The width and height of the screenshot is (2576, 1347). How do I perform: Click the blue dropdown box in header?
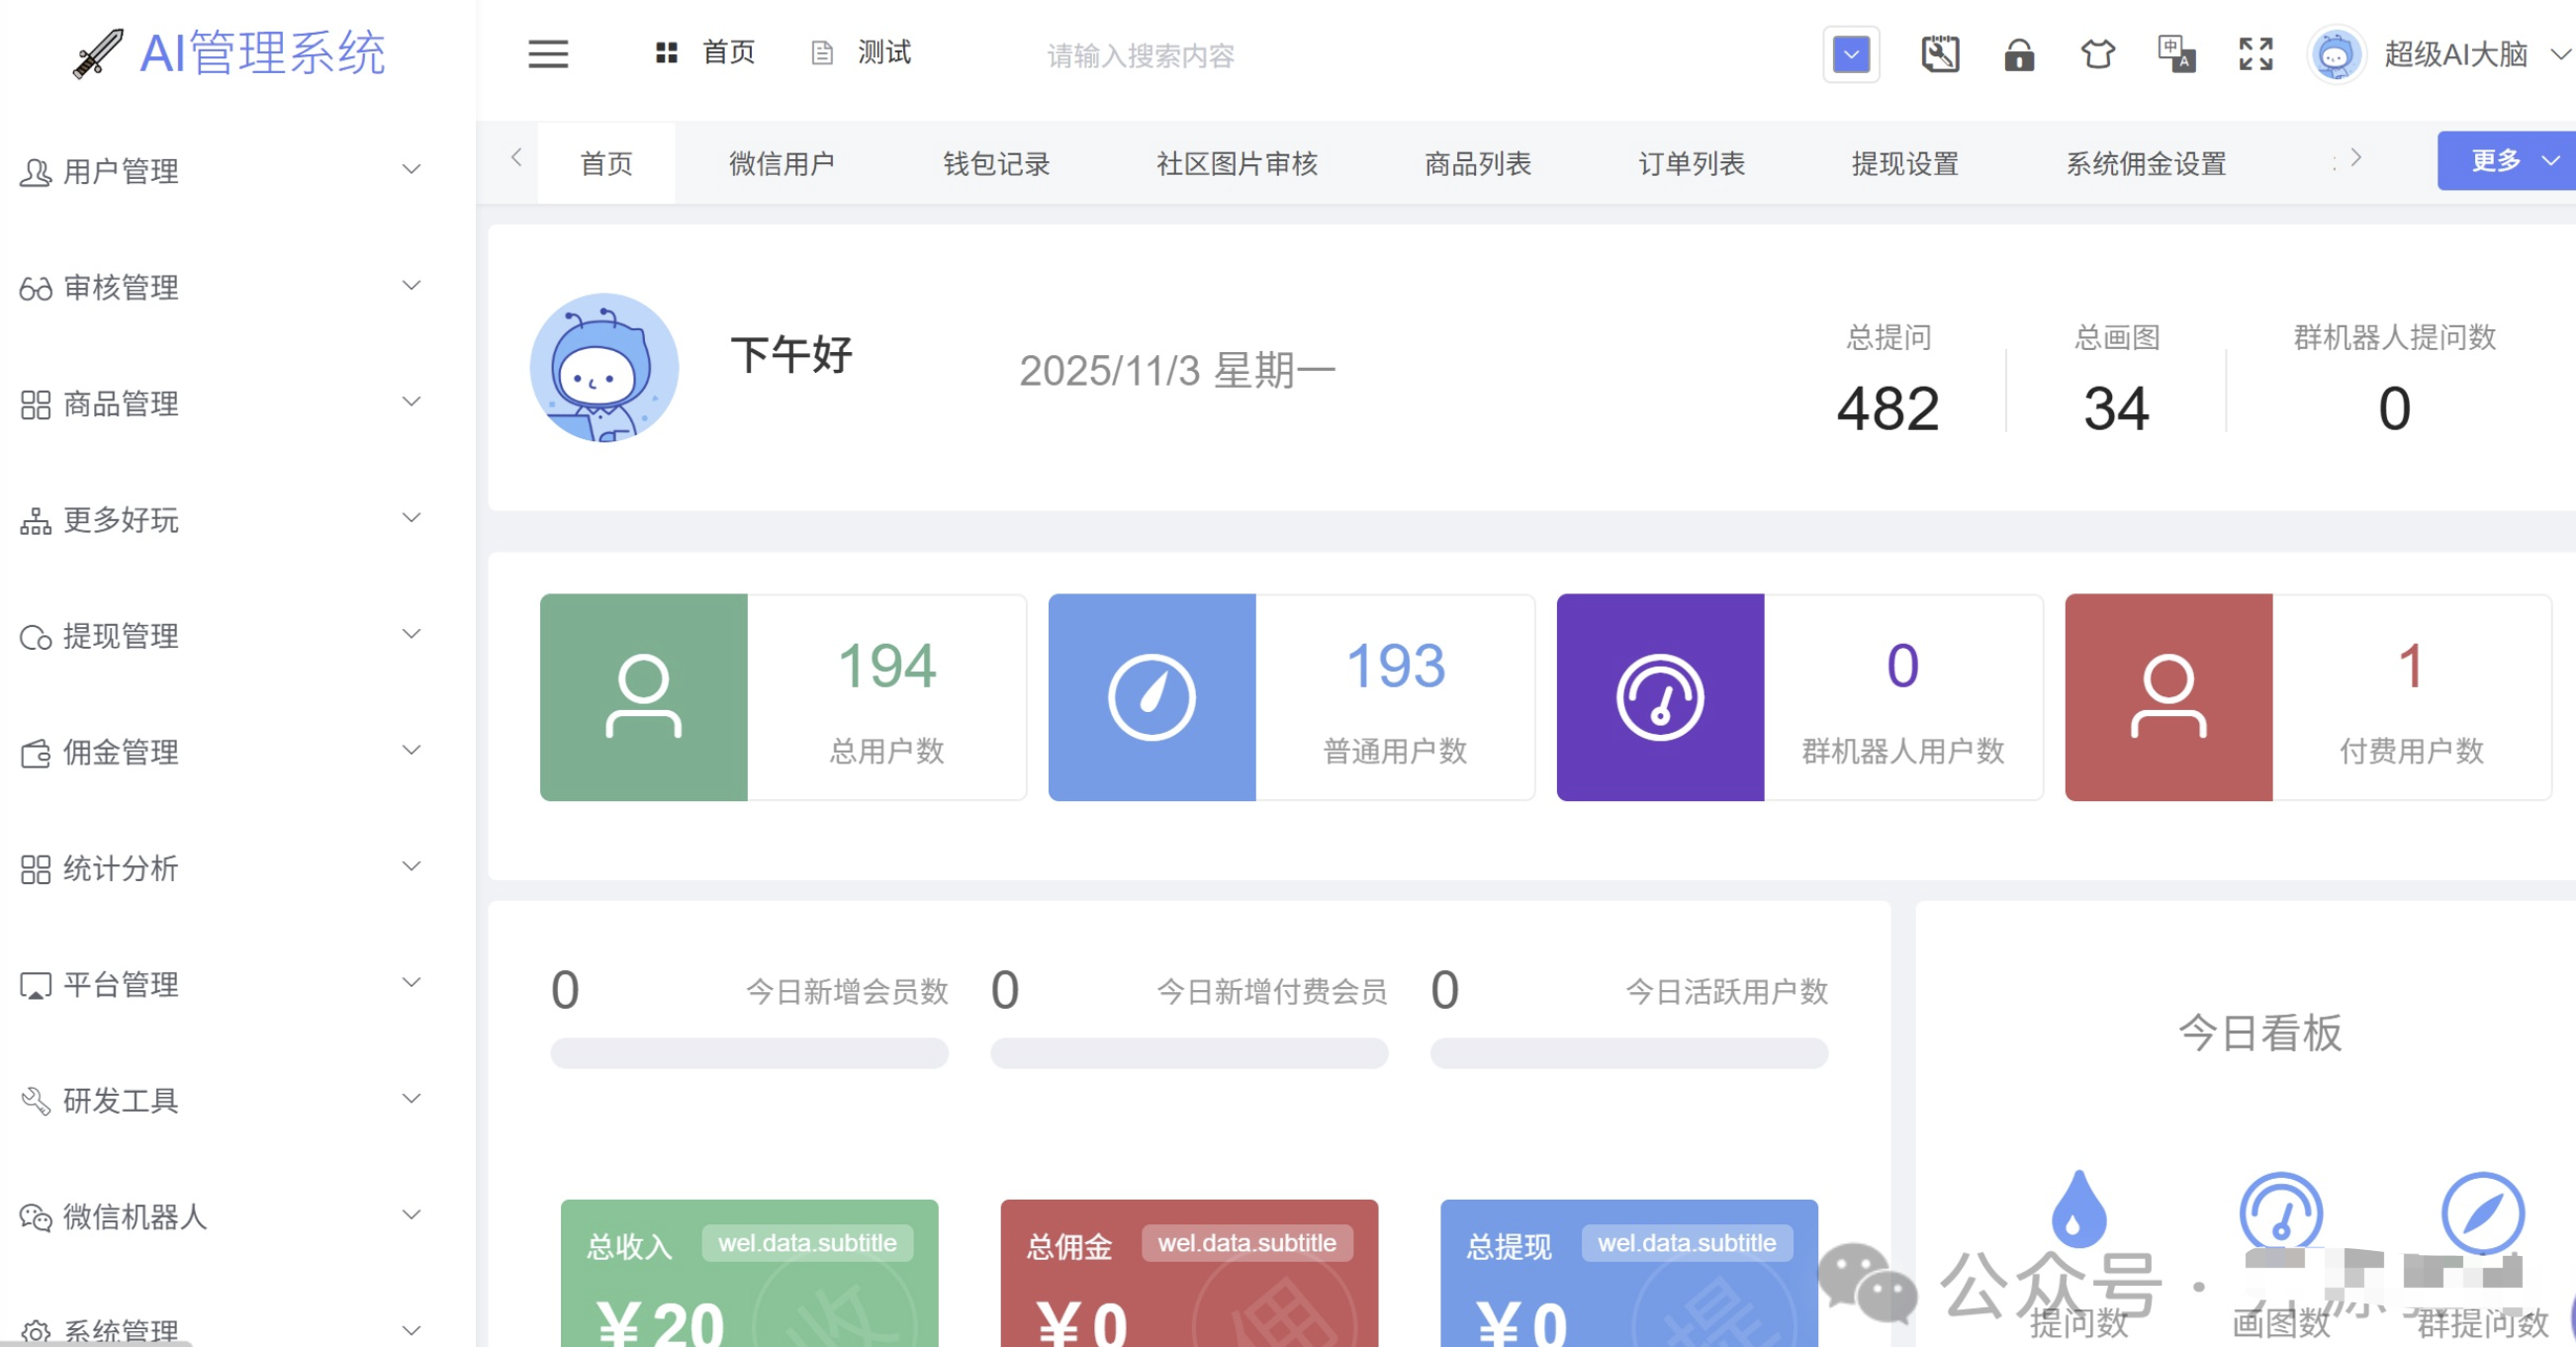click(1851, 54)
